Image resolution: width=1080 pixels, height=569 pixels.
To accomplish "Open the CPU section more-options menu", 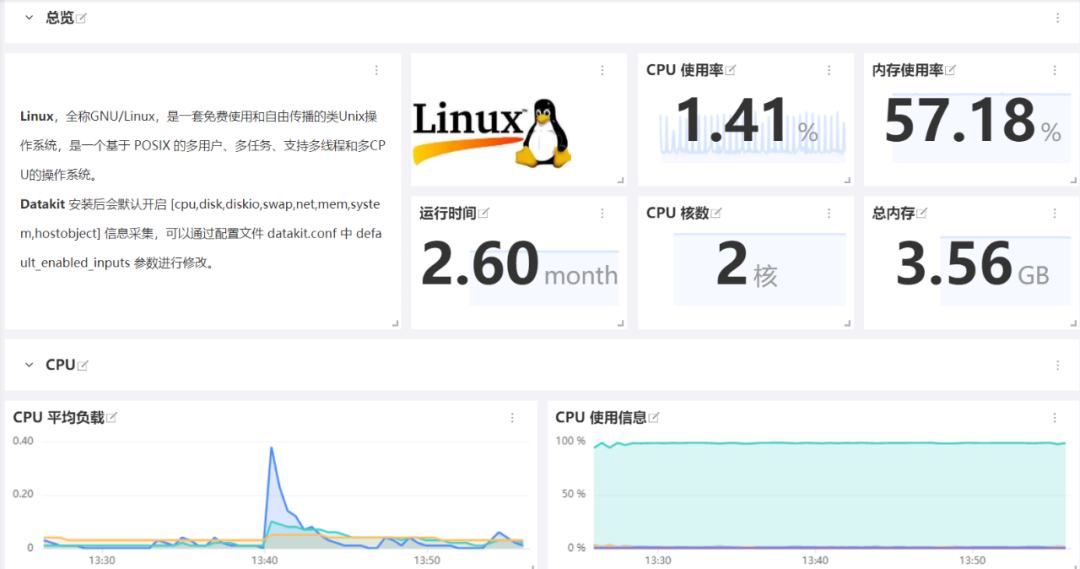I will pos(1058,365).
